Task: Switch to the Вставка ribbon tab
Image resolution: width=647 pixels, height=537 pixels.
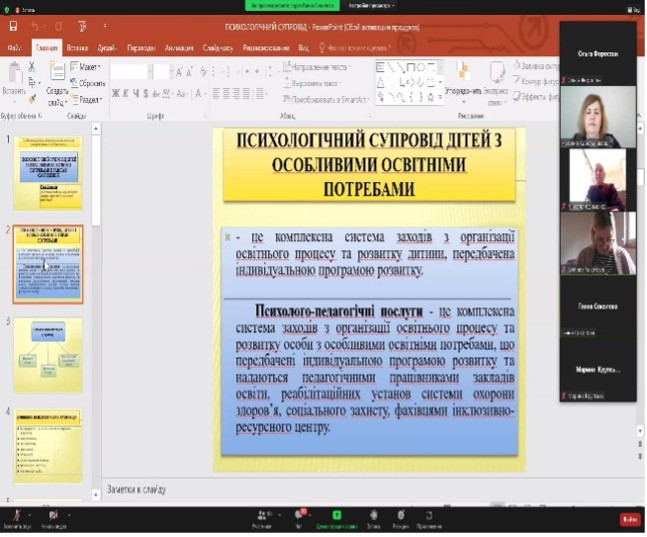Action: click(77, 47)
